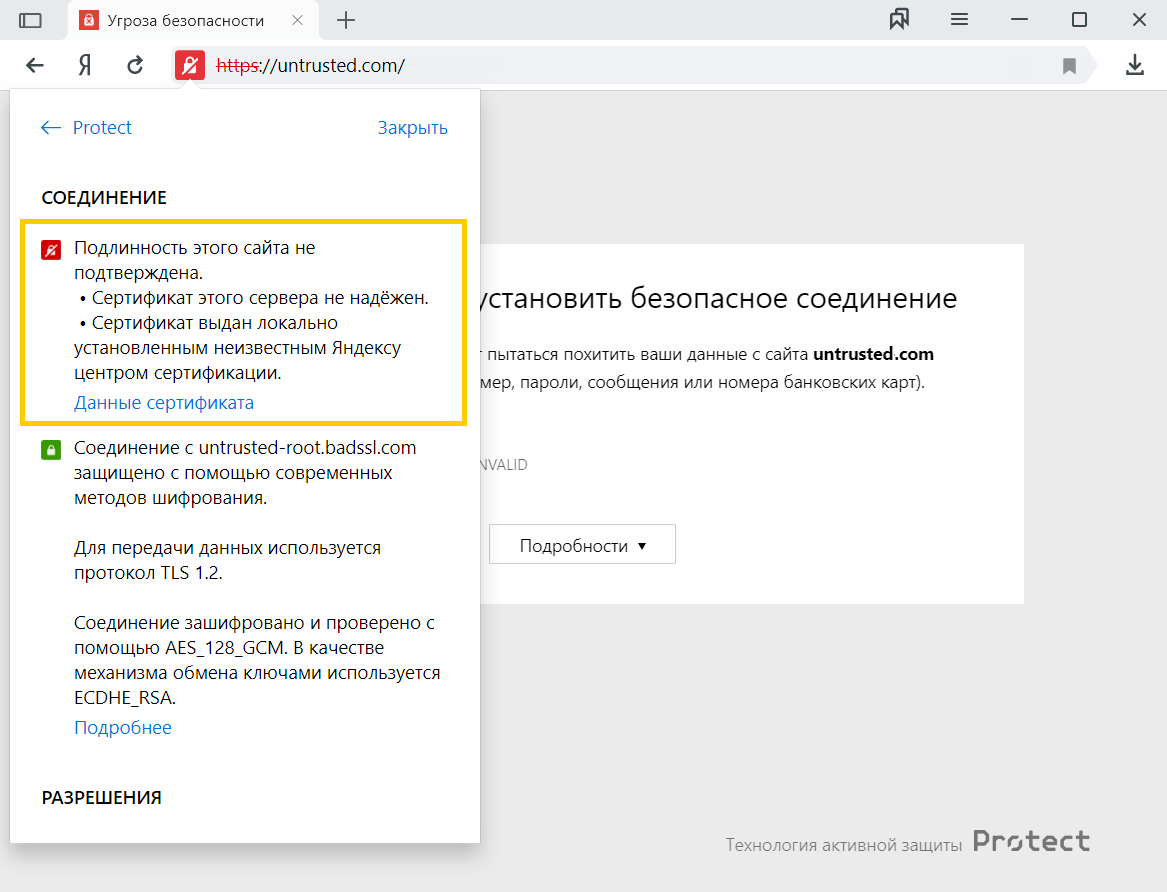This screenshot has width=1167, height=892.
Task: Click 'Соединение с untrusted-root.badssl.com' text
Action: point(245,448)
